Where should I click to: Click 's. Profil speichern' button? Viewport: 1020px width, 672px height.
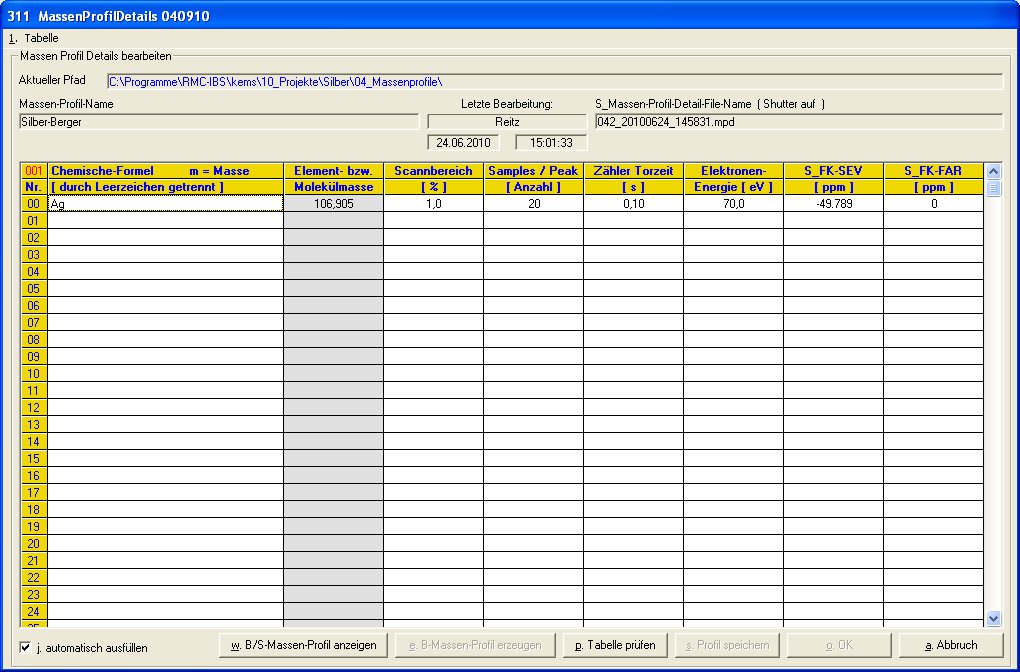[x=727, y=645]
